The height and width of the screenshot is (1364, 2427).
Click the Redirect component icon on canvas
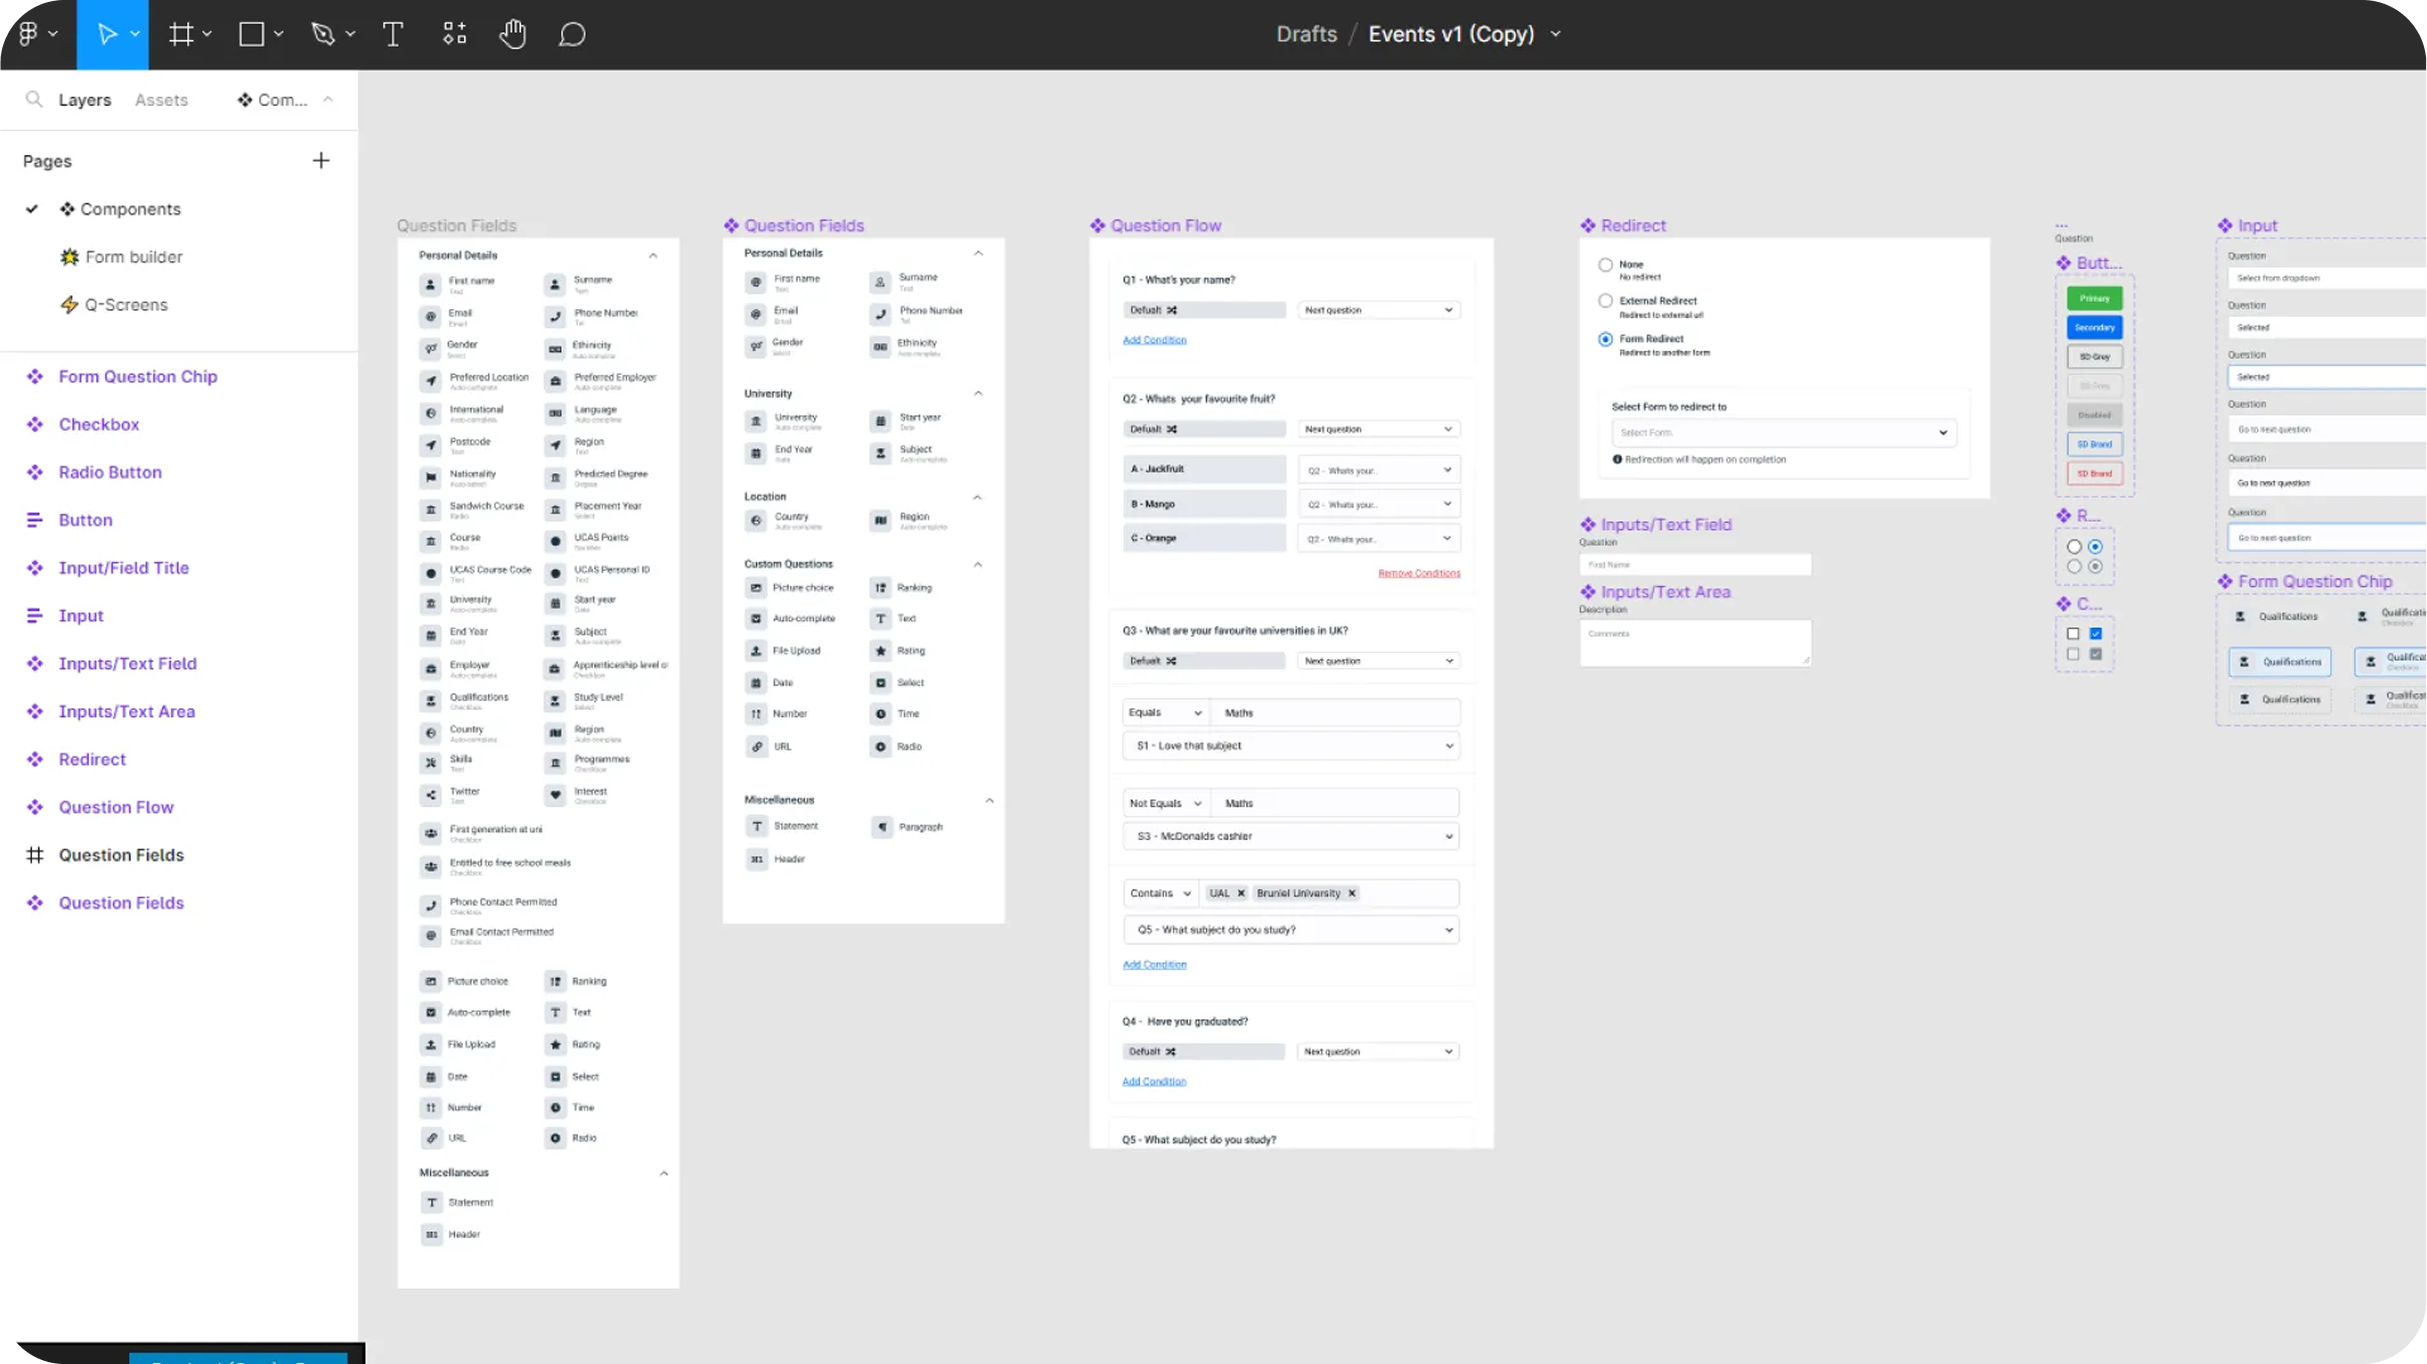click(1588, 225)
